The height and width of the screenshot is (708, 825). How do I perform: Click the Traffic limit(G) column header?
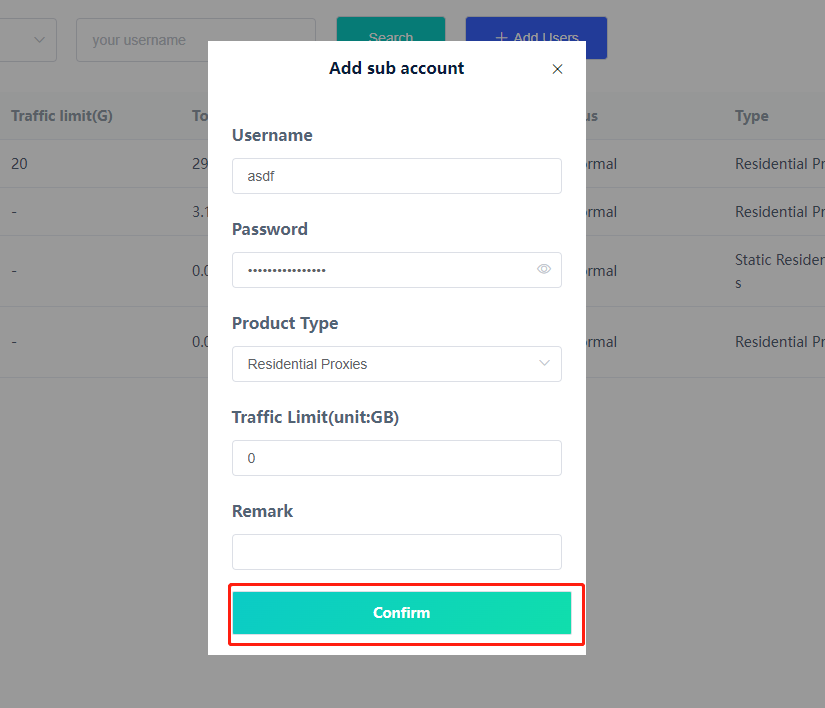click(x=62, y=116)
